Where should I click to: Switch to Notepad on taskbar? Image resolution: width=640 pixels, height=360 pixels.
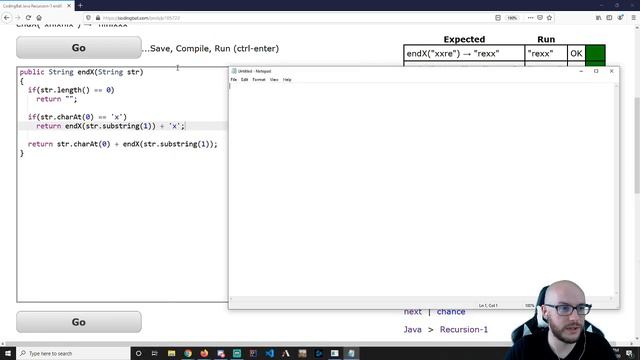pyautogui.click(x=351, y=353)
